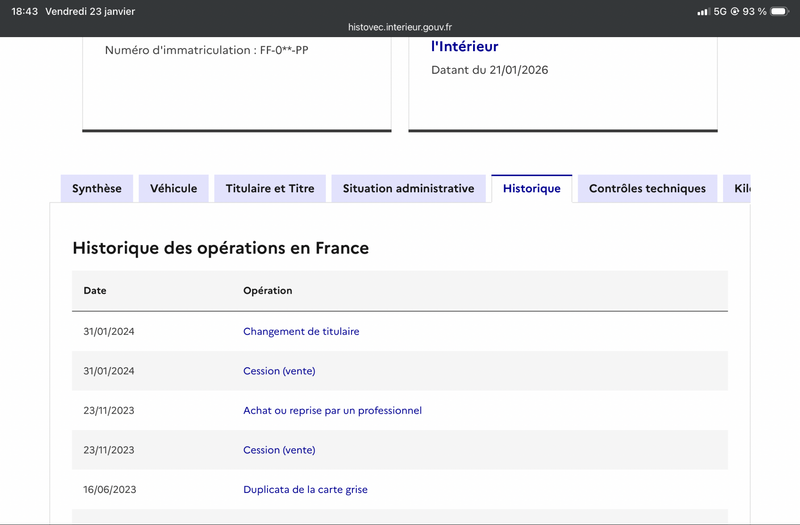Go to the Contrôles techniques tab
The image size is (800, 525).
[647, 188]
